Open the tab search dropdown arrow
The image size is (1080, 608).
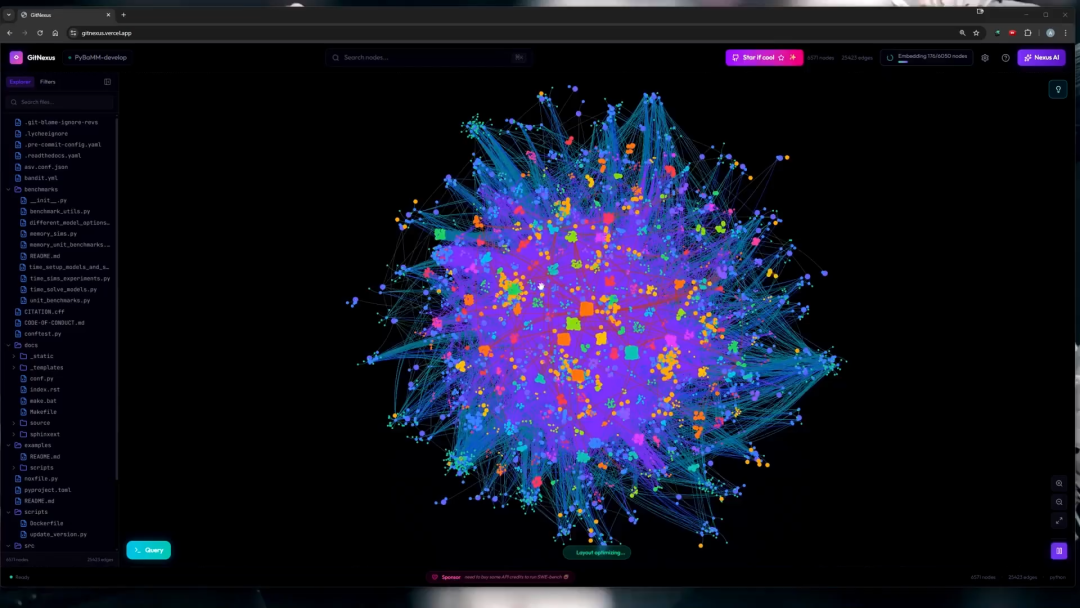(x=8, y=14)
